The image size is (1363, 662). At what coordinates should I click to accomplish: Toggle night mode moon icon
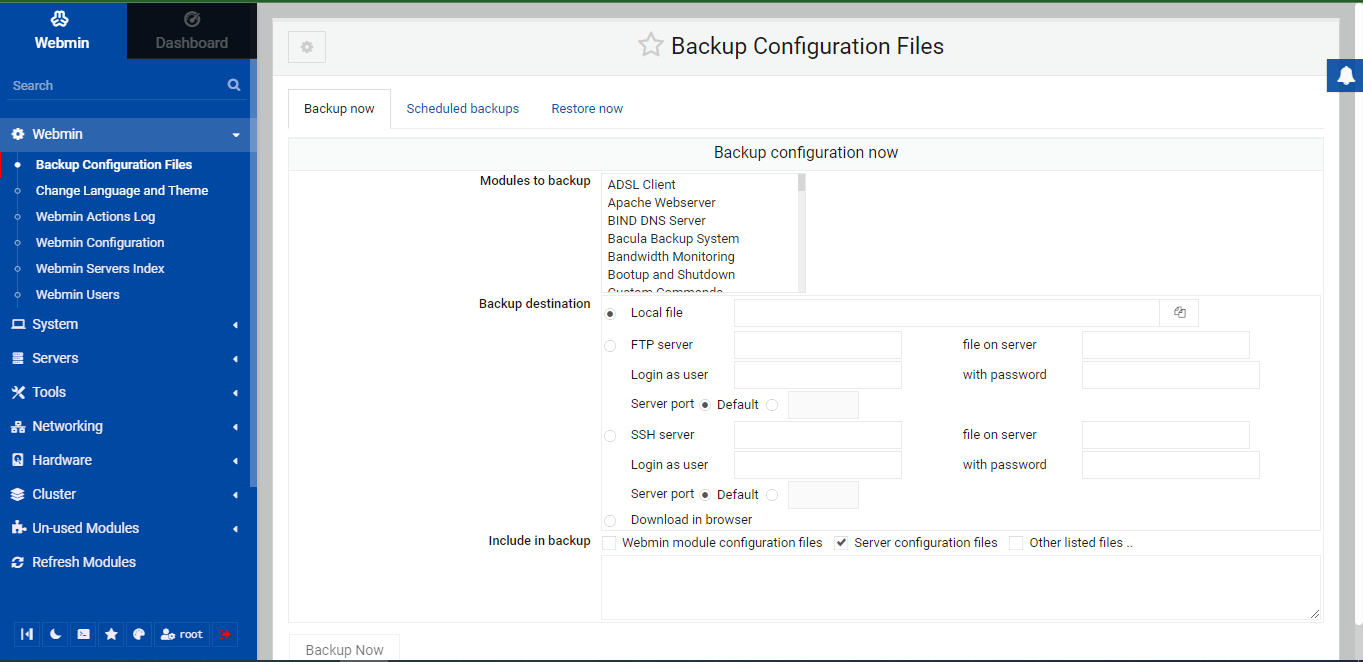(55, 634)
